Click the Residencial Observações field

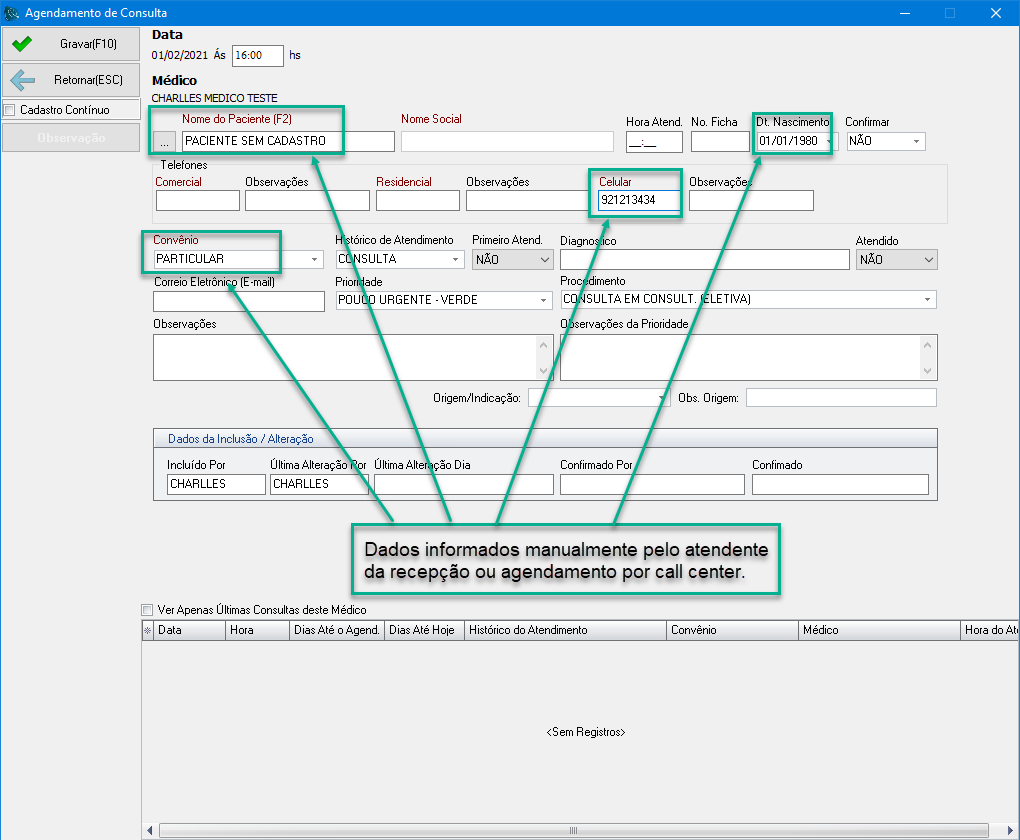click(x=528, y=200)
